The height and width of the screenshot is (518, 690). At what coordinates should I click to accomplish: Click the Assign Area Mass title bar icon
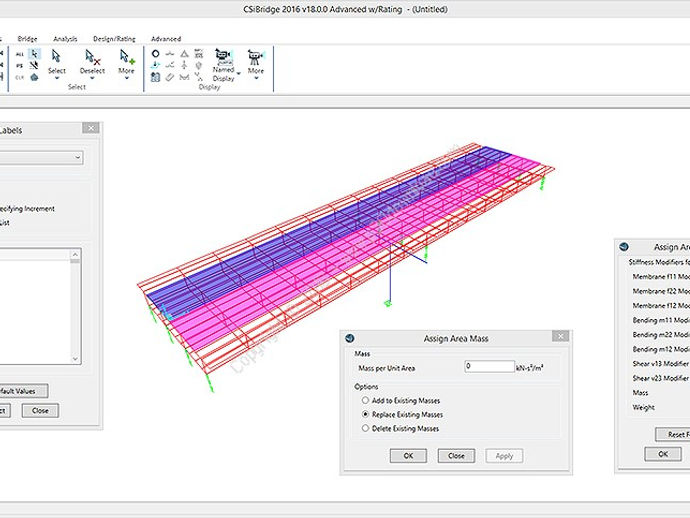tap(350, 338)
